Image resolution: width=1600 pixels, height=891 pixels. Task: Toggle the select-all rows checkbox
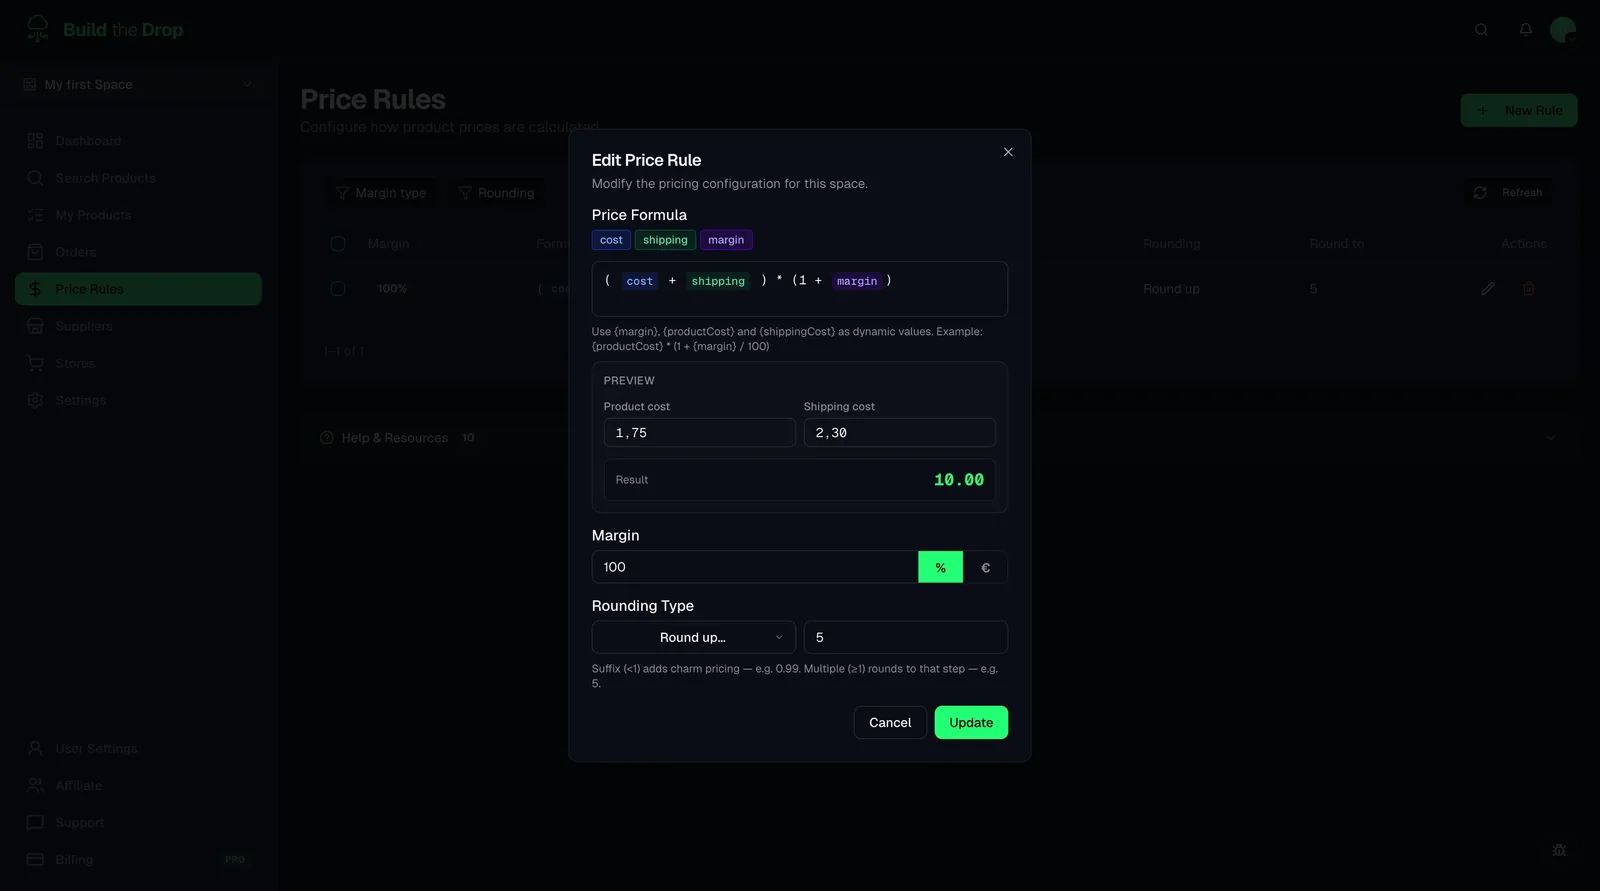coord(338,244)
